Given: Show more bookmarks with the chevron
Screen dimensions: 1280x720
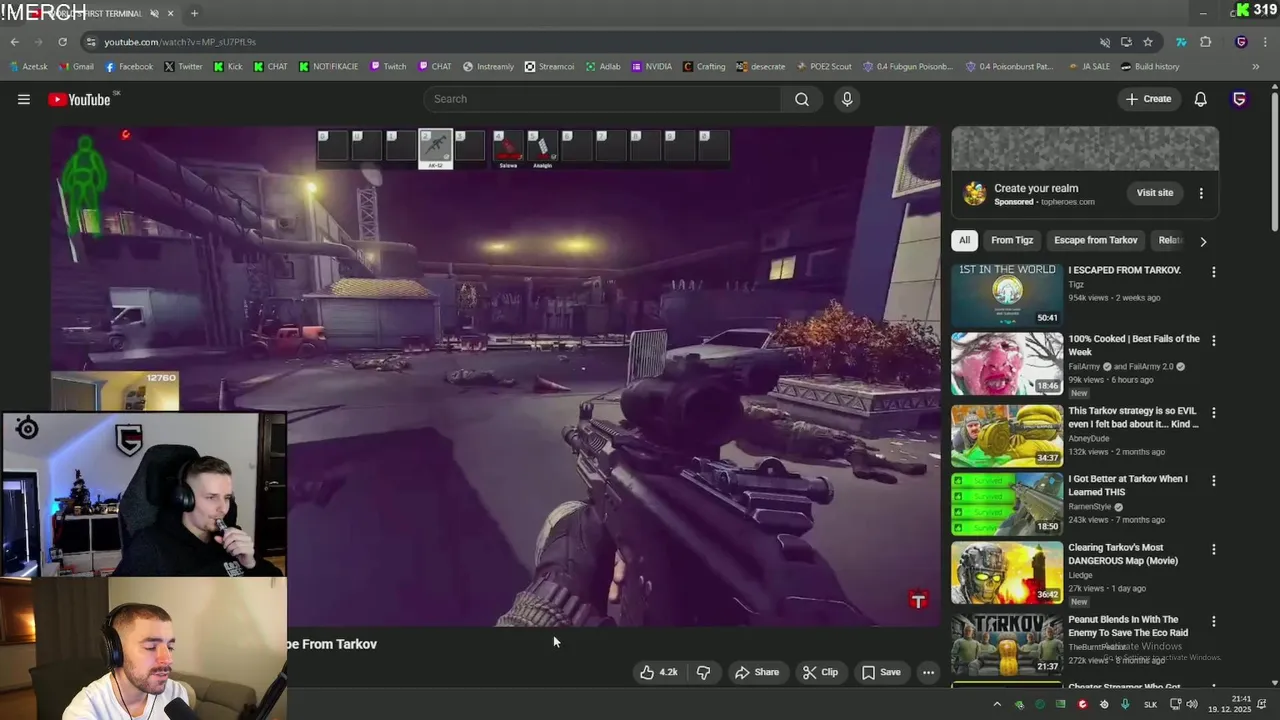Looking at the screenshot, I should click(1256, 67).
